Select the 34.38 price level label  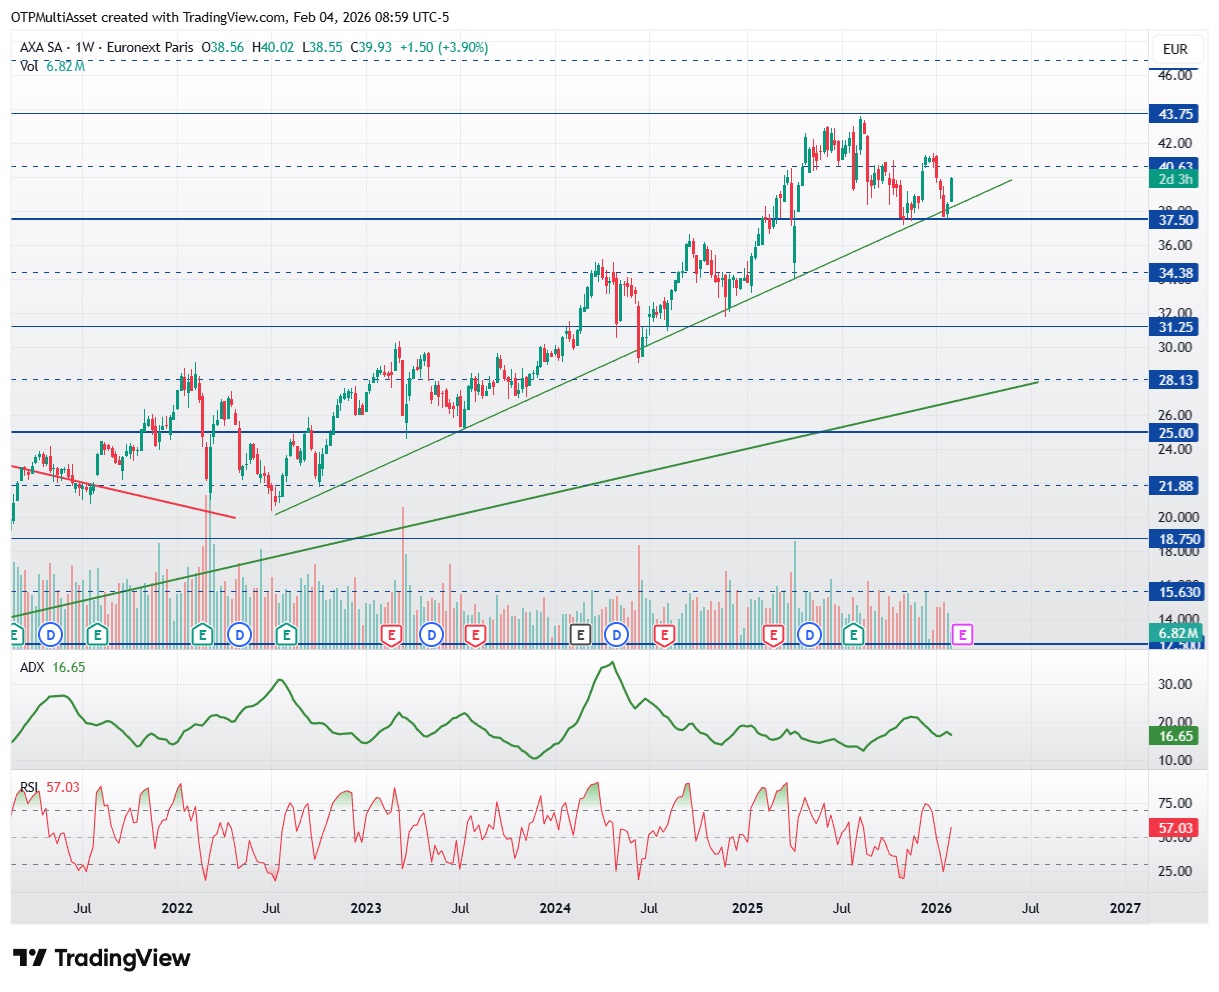1175,273
